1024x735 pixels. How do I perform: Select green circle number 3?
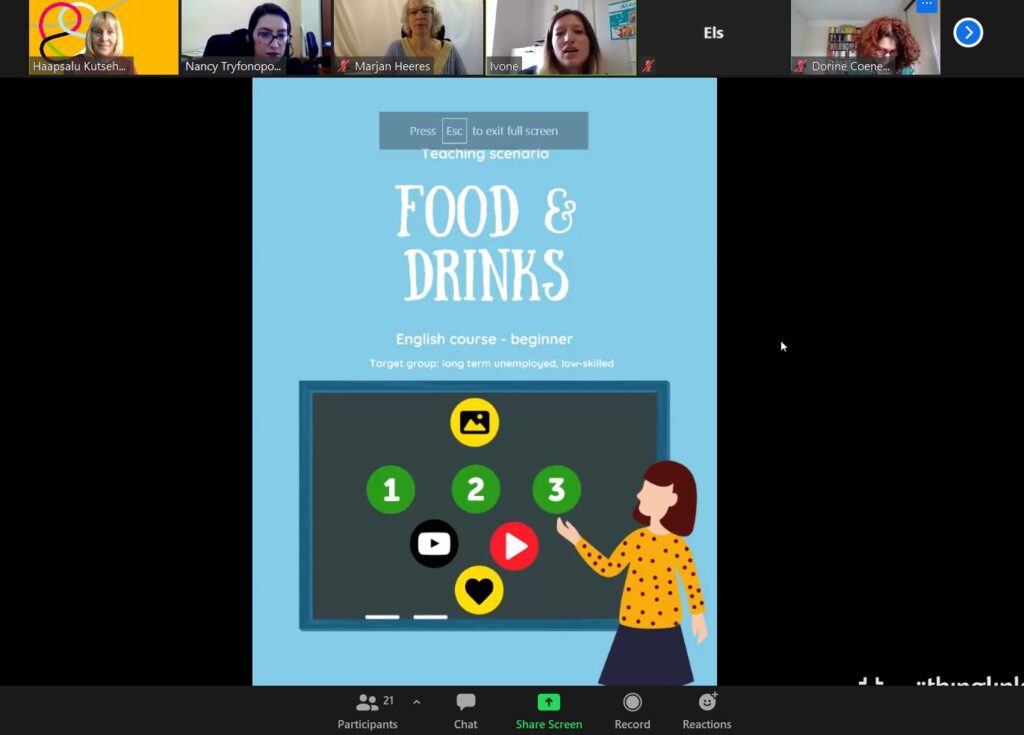[556, 490]
